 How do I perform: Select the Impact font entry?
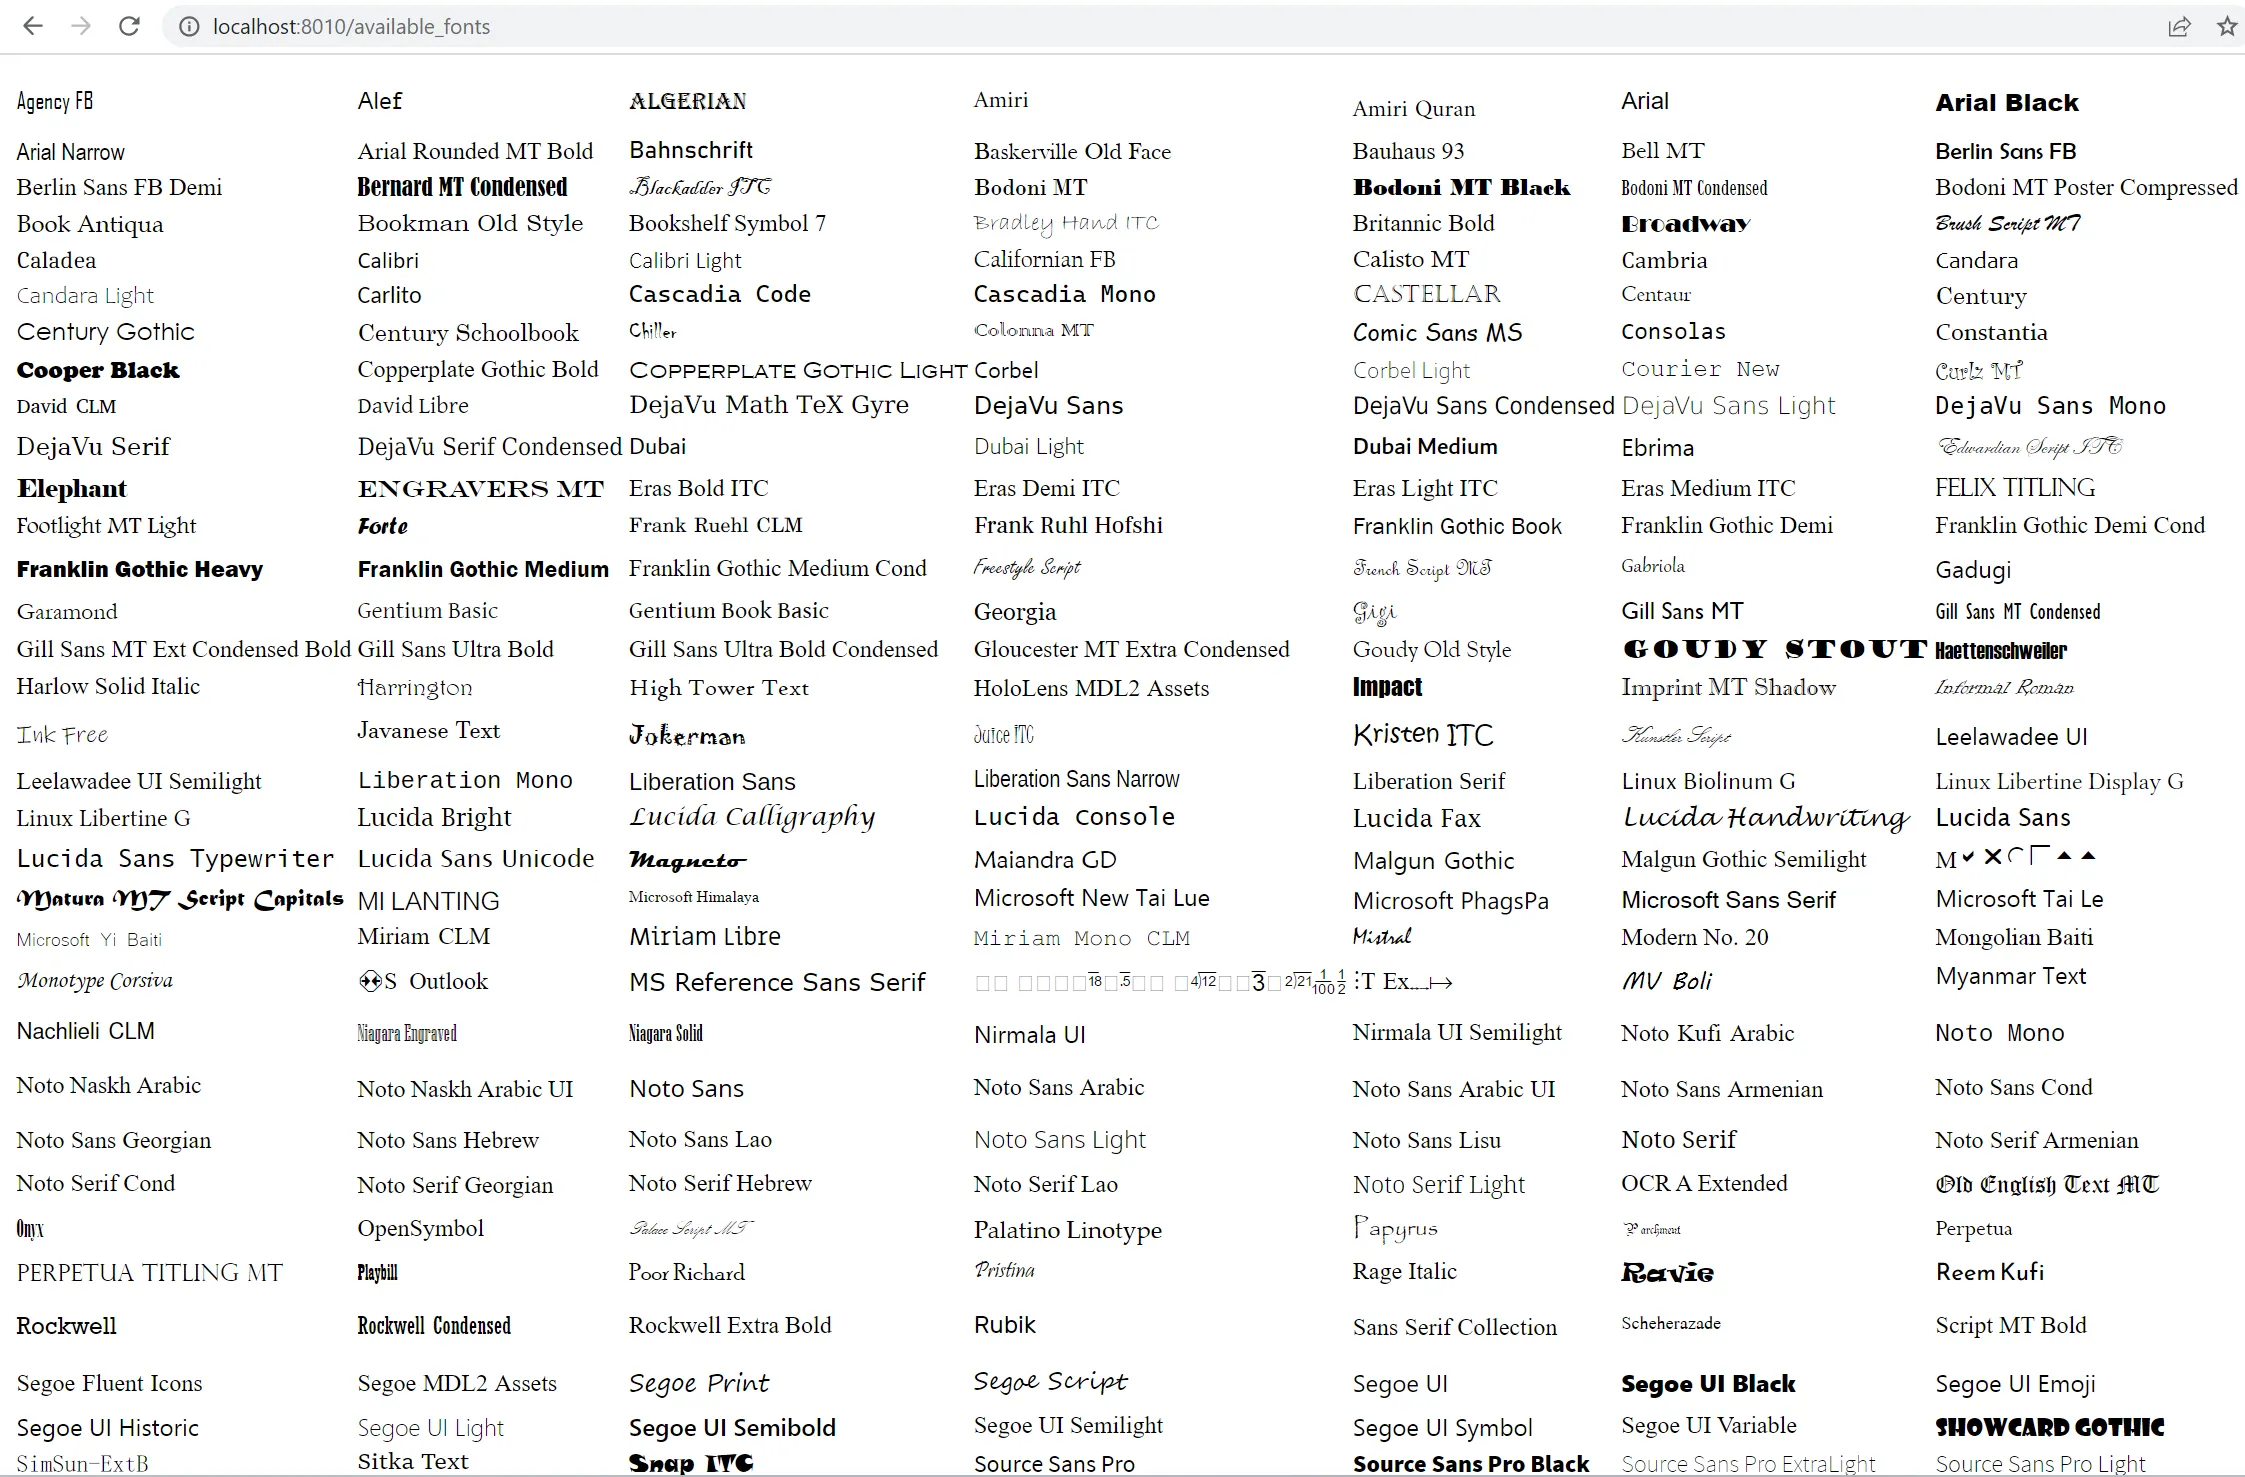1387,687
